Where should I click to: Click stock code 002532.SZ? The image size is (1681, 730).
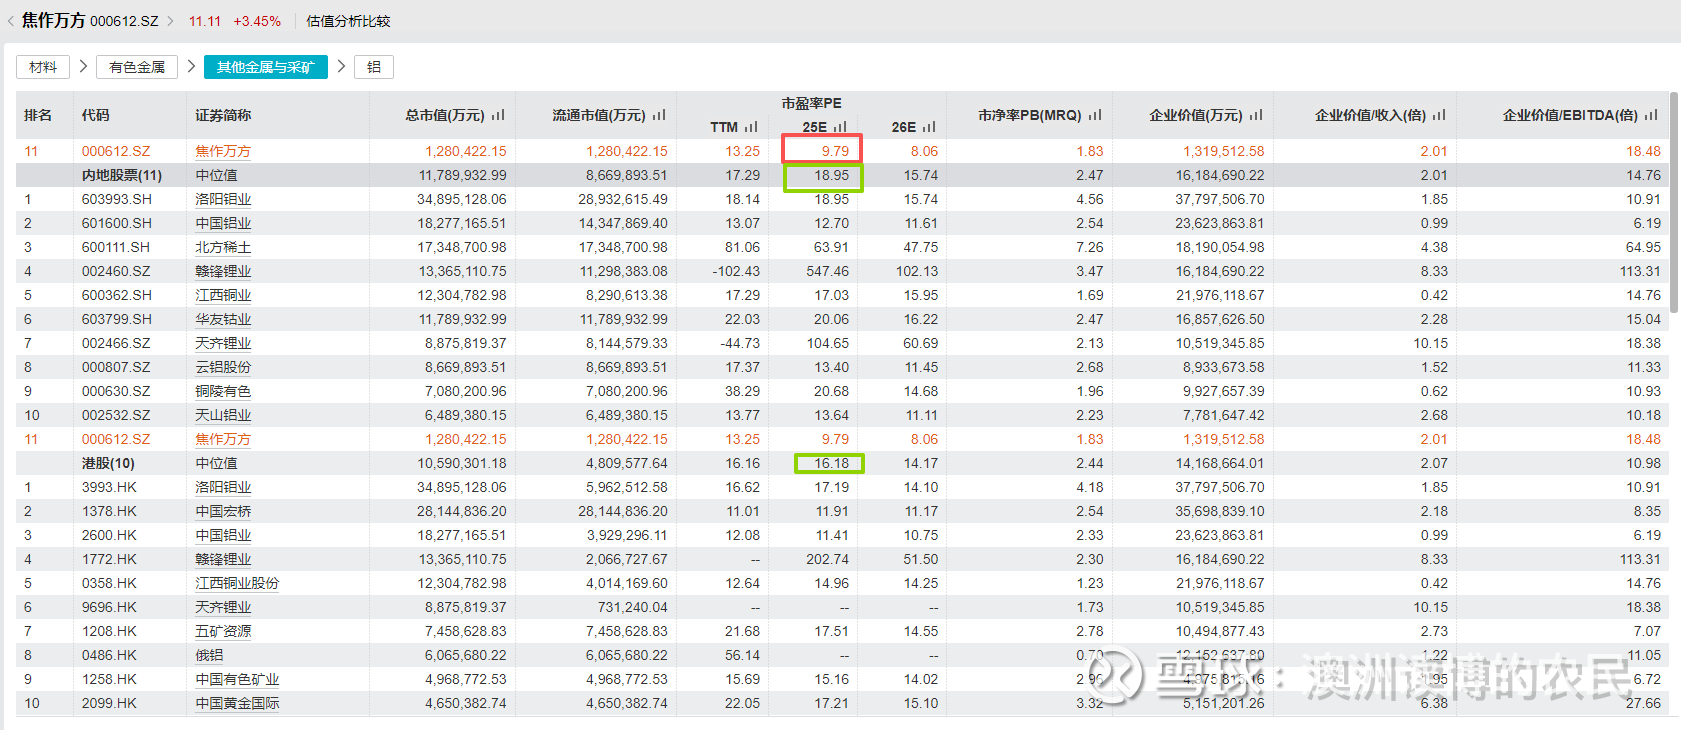coord(116,415)
